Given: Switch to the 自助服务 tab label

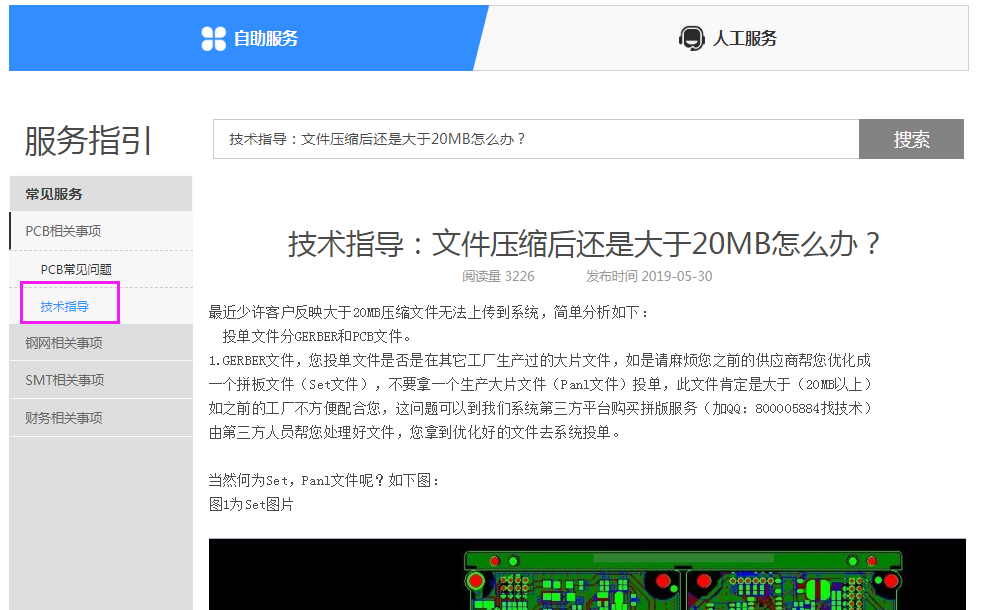Looking at the screenshot, I should pos(266,39).
